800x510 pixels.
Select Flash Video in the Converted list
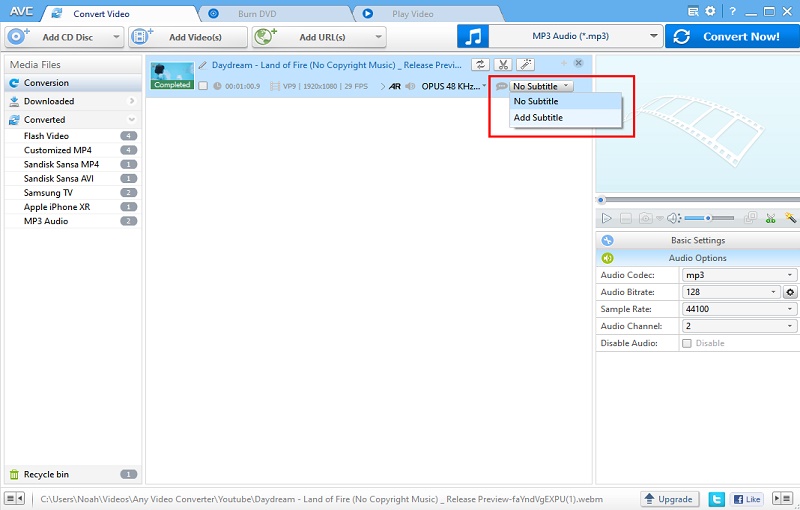tap(73, 136)
